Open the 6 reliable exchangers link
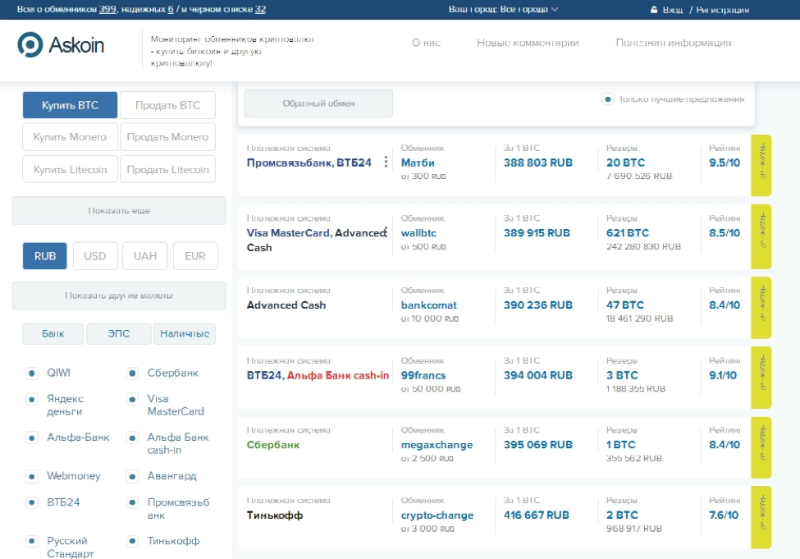Viewport: 800px width, 559px height. tap(170, 9)
